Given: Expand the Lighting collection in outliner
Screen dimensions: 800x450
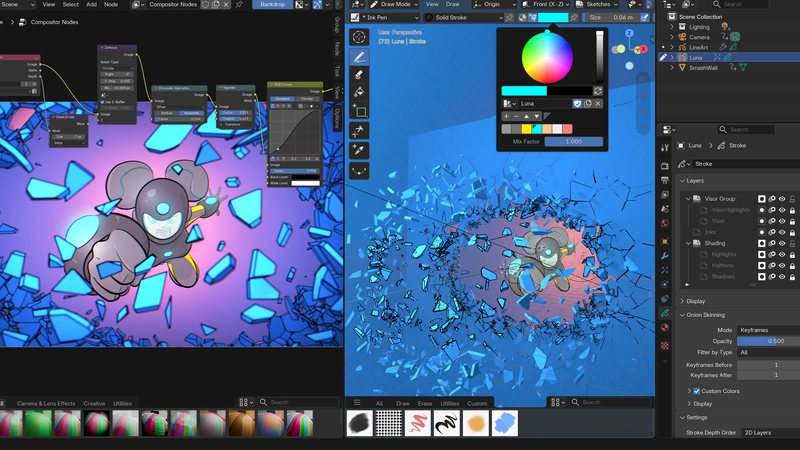Looking at the screenshot, I should [x=672, y=27].
